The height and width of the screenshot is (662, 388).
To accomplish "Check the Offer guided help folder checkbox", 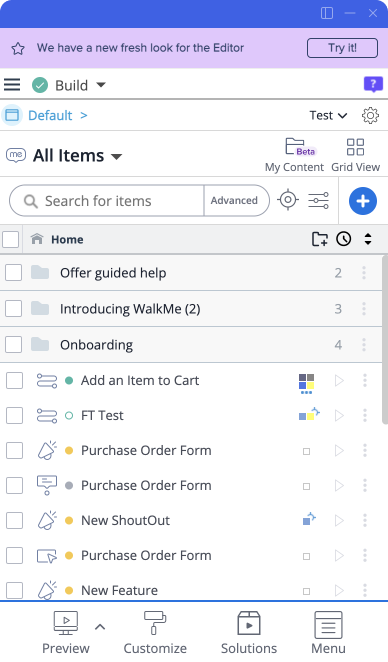I will [14, 273].
